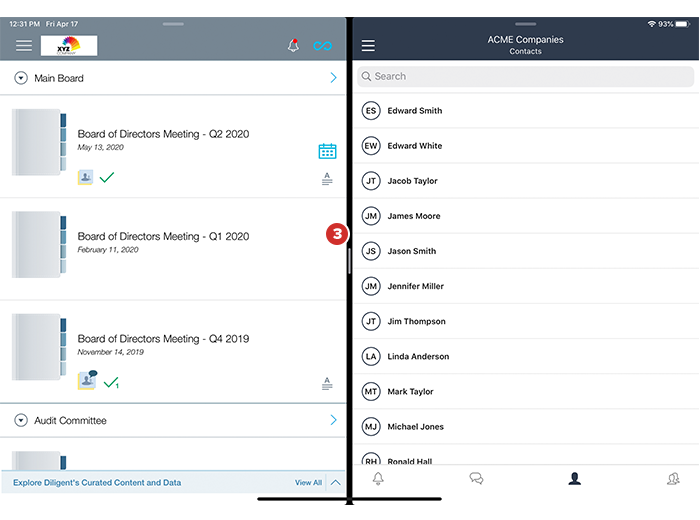
Task: Select the contacts person tab icon
Action: click(x=574, y=479)
